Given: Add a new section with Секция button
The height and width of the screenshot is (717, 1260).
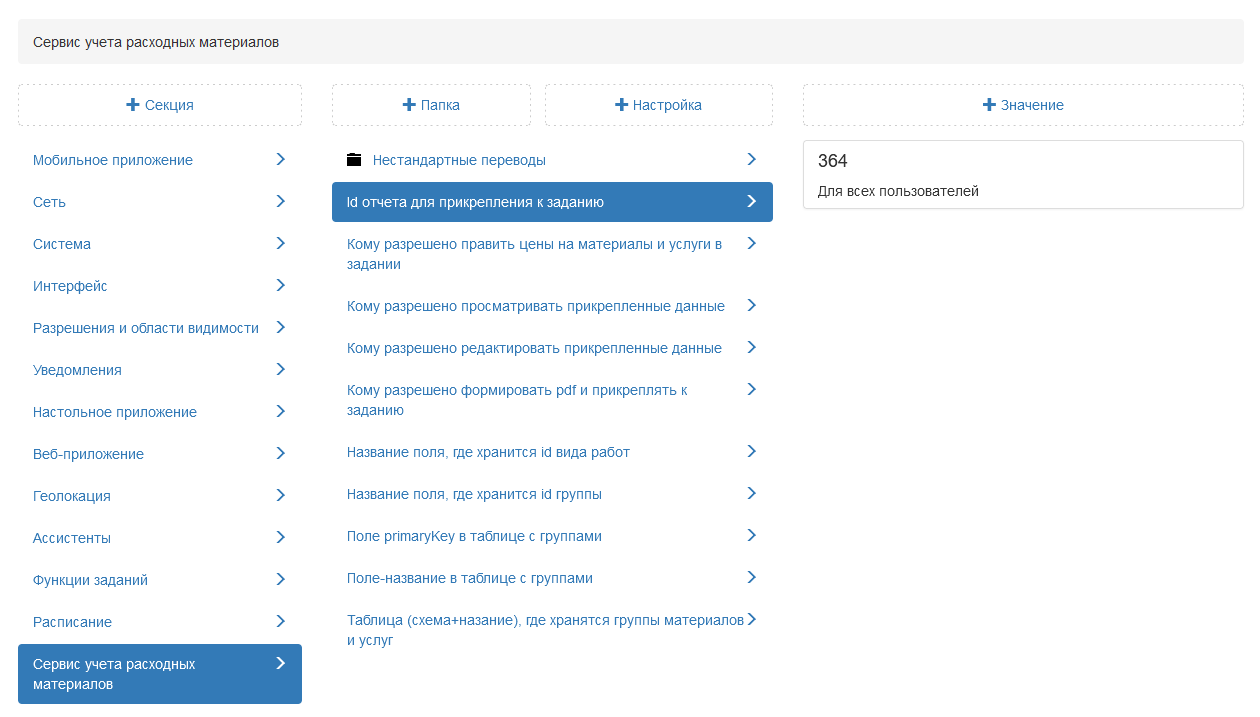Looking at the screenshot, I should tap(160, 105).
